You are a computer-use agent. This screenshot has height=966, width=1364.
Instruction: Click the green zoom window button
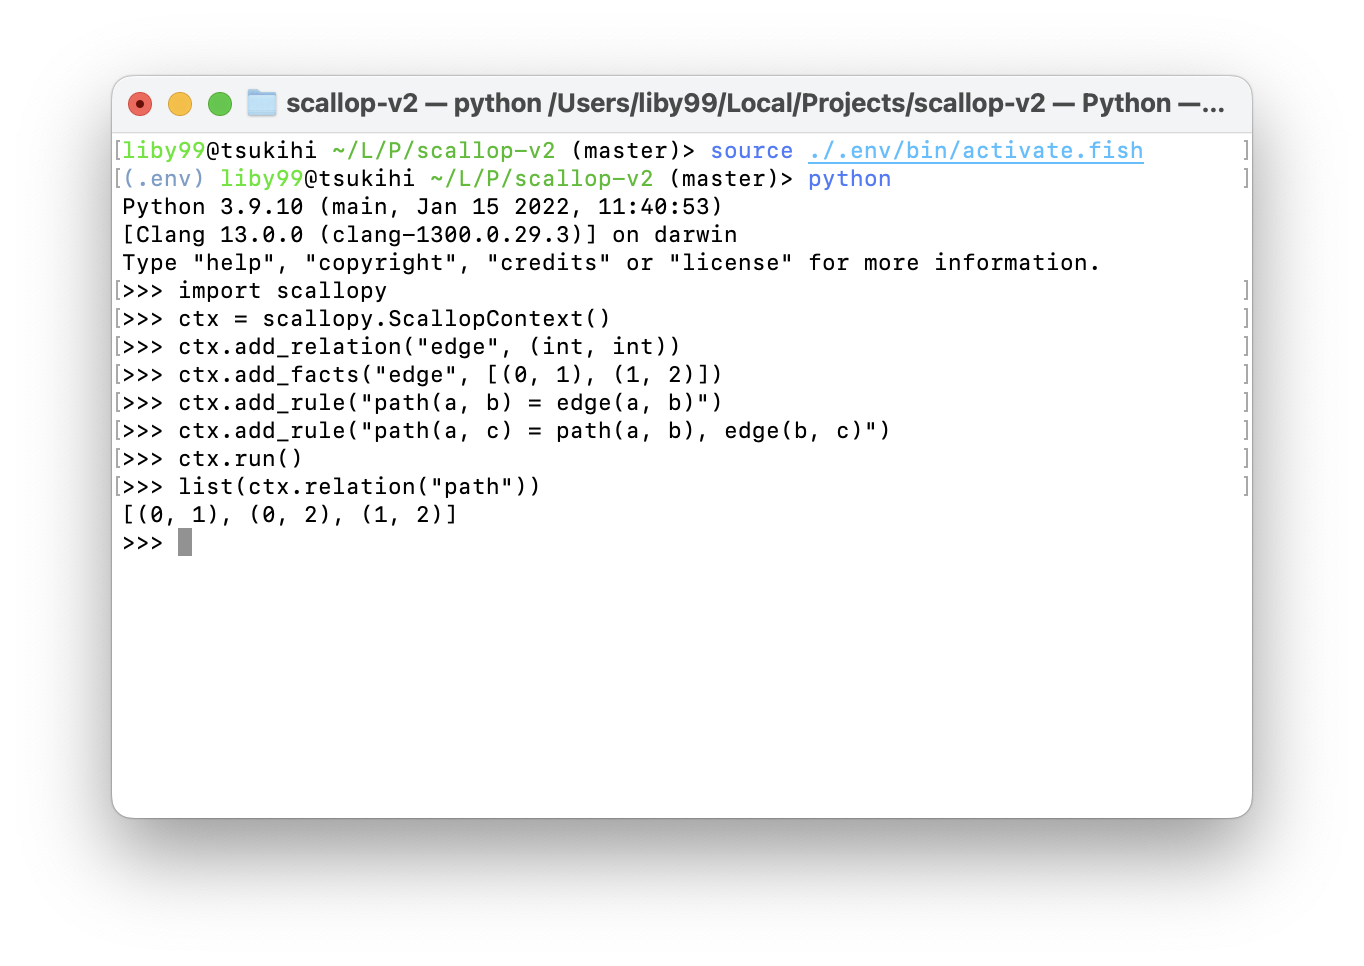(x=220, y=104)
